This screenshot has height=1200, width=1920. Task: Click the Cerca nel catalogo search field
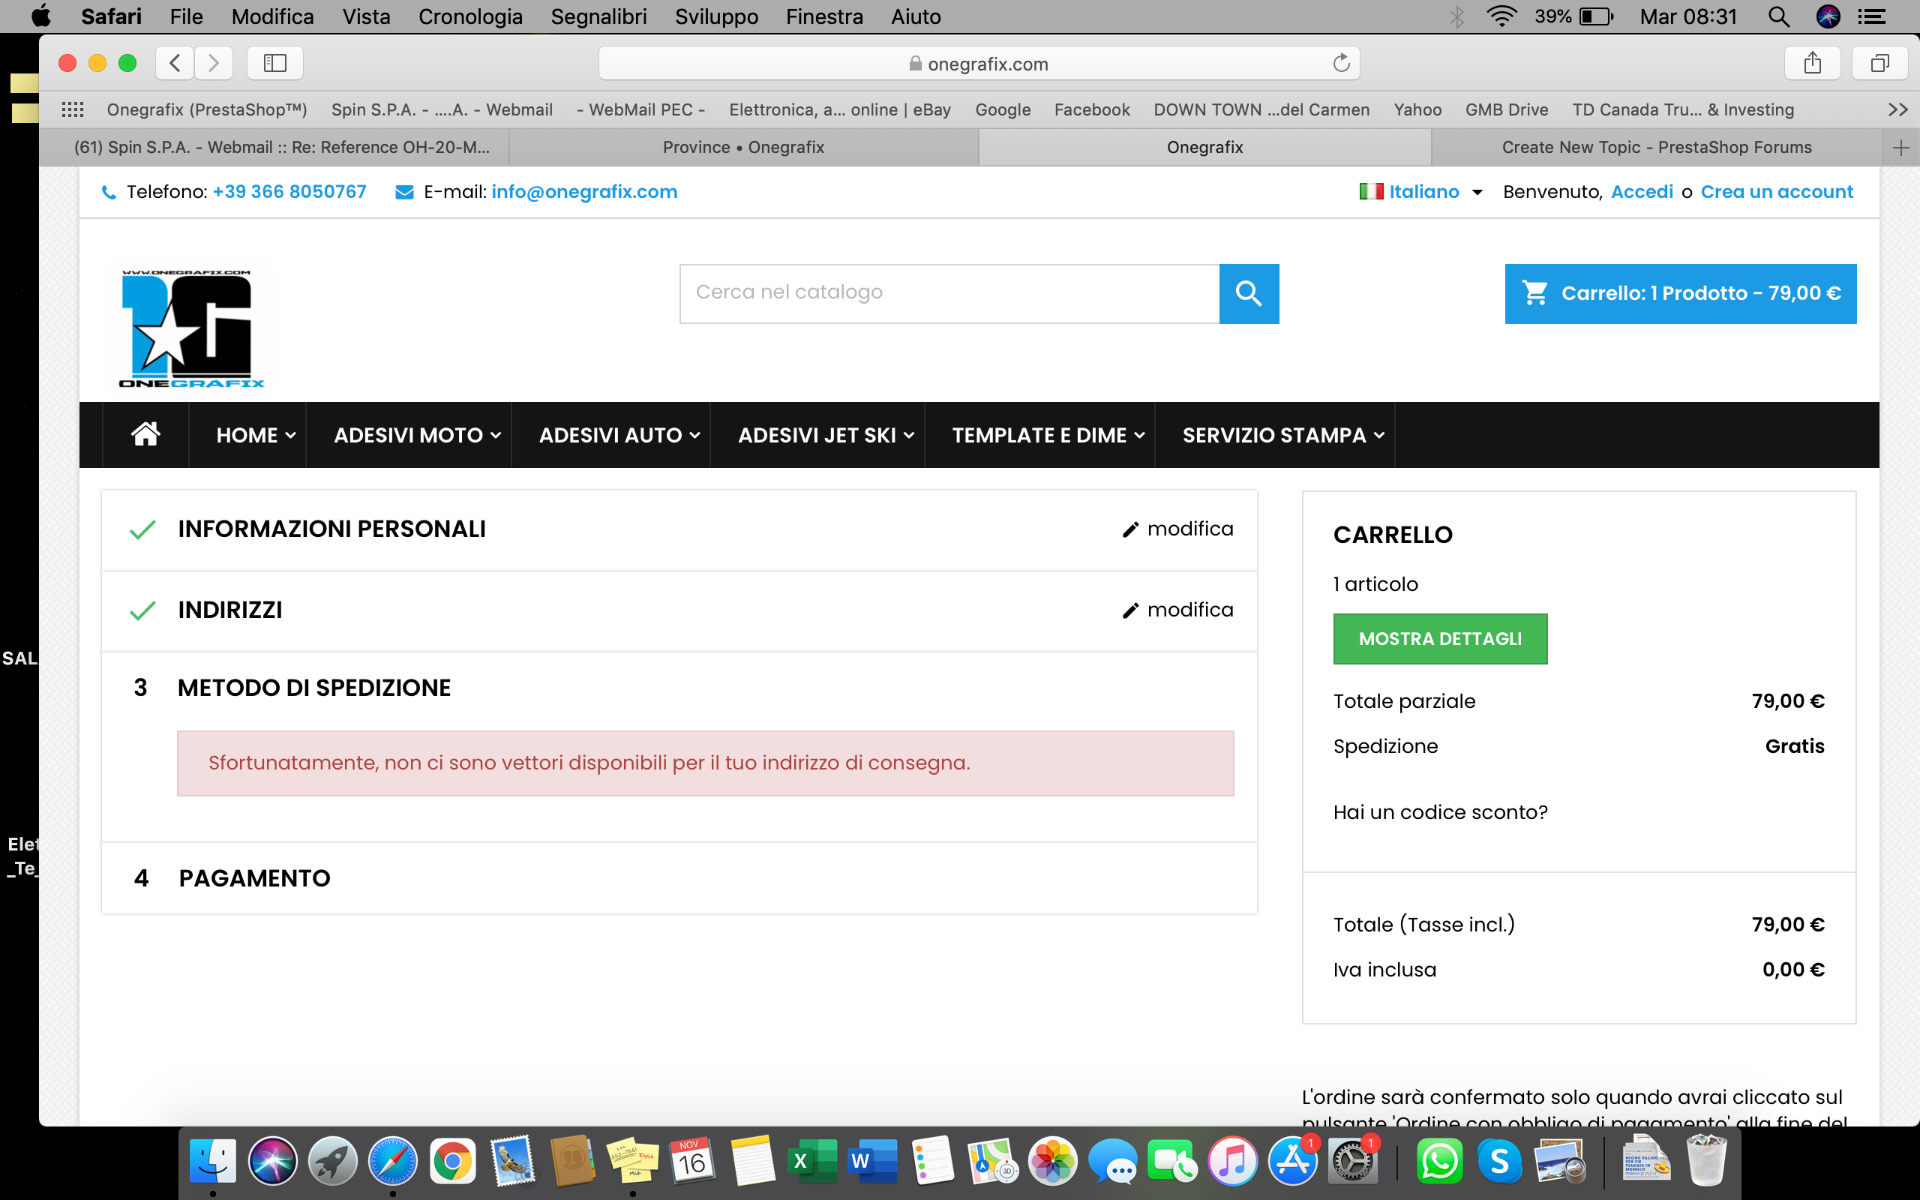pyautogui.click(x=948, y=293)
